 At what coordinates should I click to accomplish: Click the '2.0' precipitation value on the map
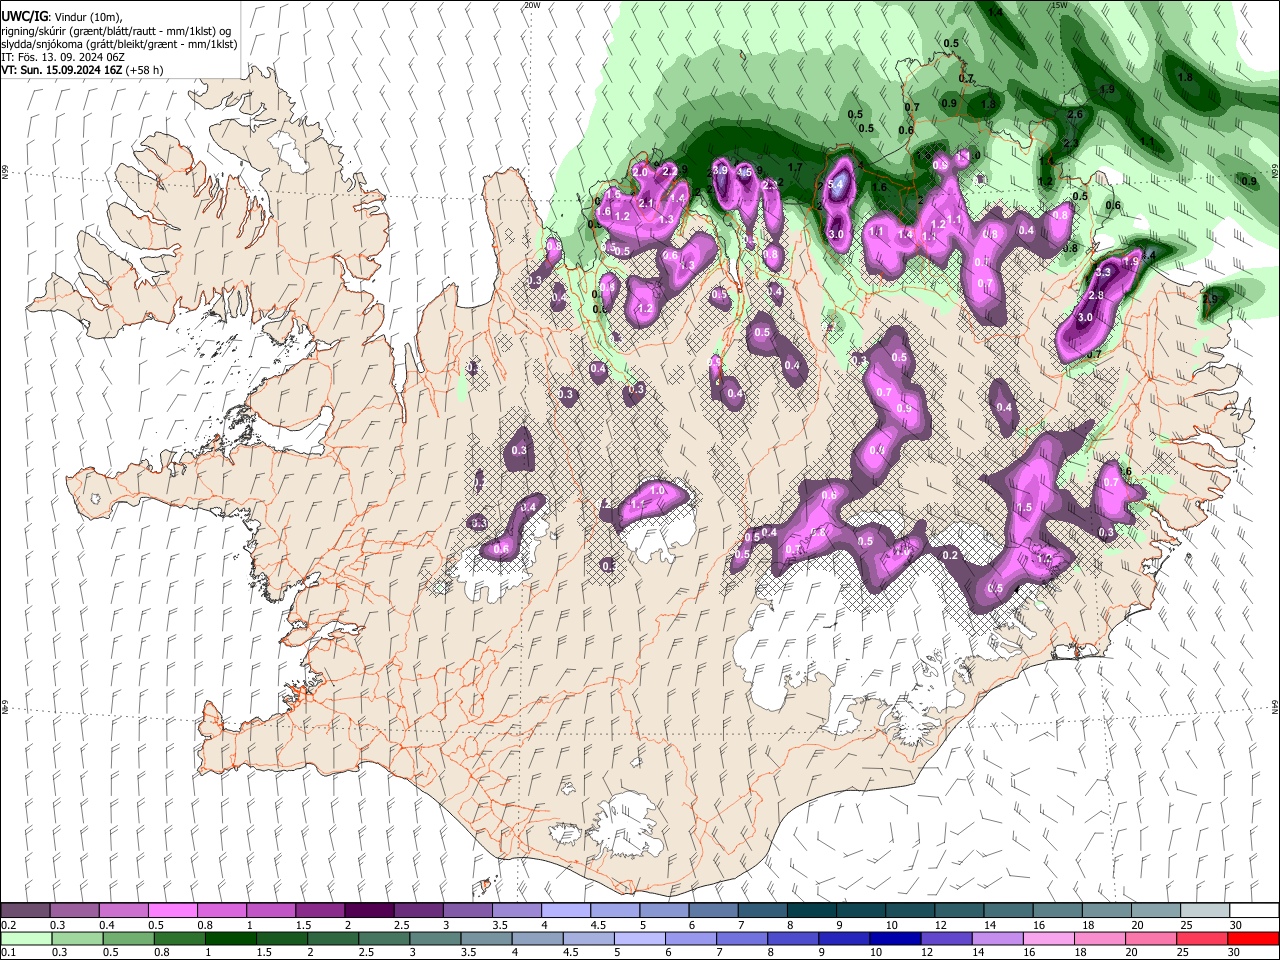pyautogui.click(x=641, y=172)
